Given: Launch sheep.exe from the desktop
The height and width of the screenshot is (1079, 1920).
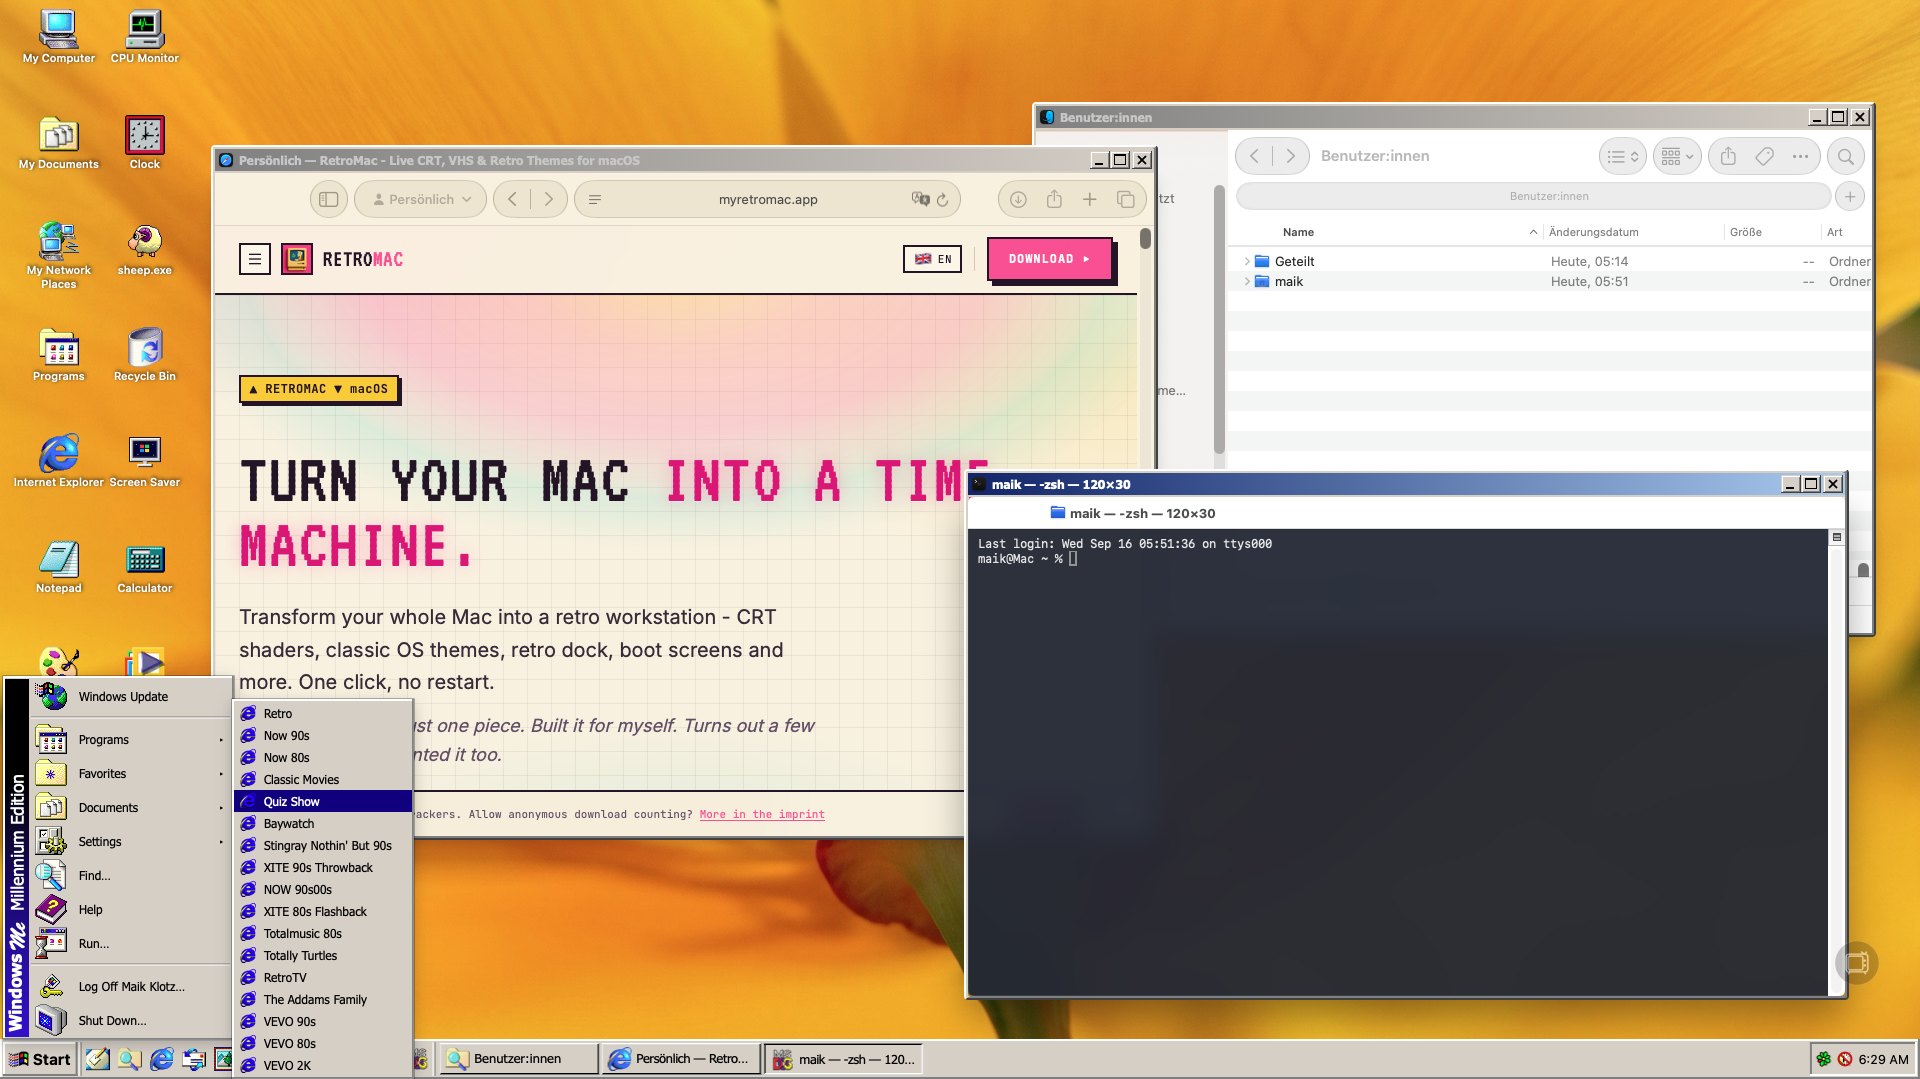Looking at the screenshot, I should click(145, 249).
